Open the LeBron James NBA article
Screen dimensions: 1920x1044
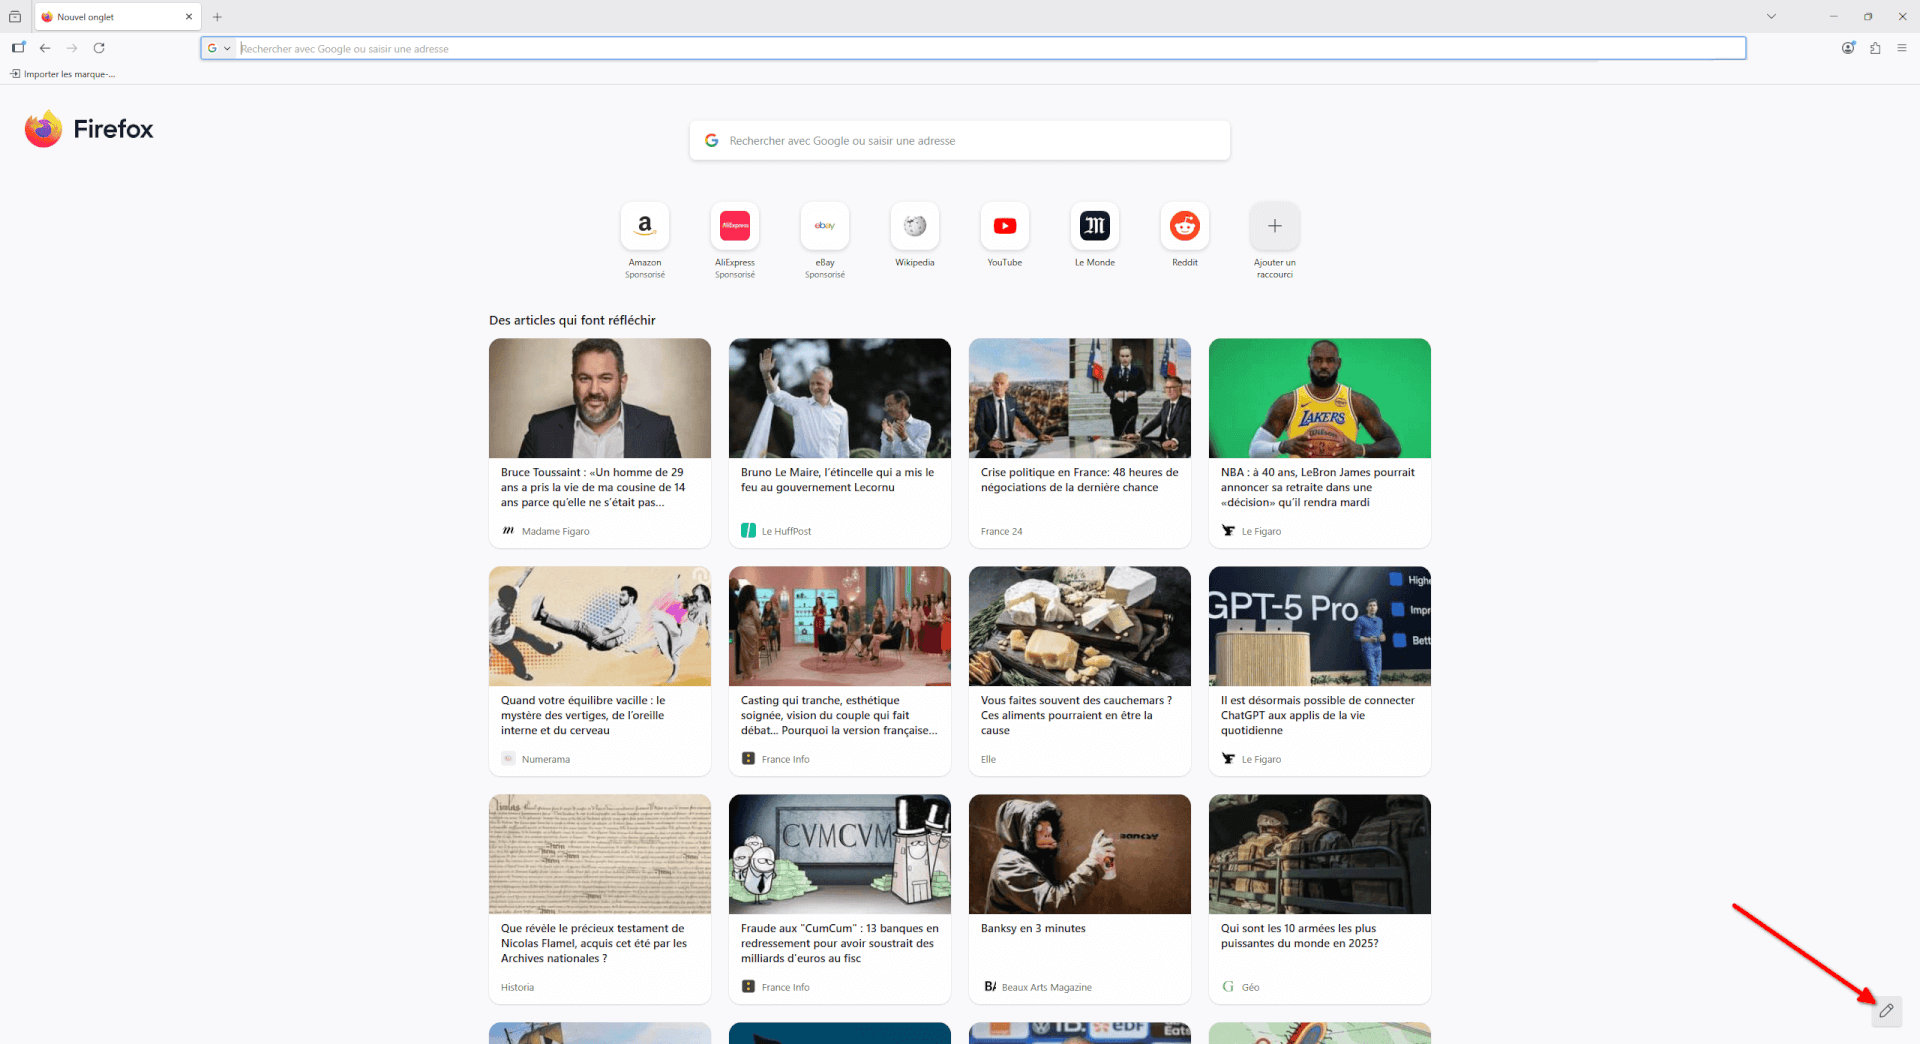click(x=1318, y=487)
